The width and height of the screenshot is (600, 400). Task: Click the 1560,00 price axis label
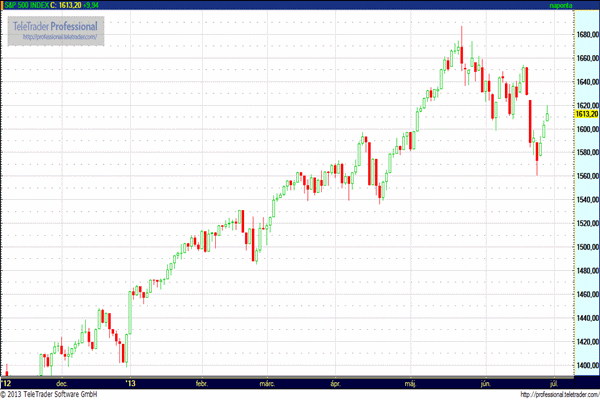click(586, 176)
